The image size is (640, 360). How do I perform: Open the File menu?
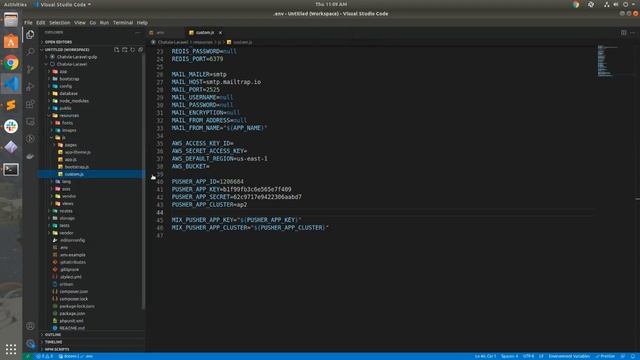point(28,23)
